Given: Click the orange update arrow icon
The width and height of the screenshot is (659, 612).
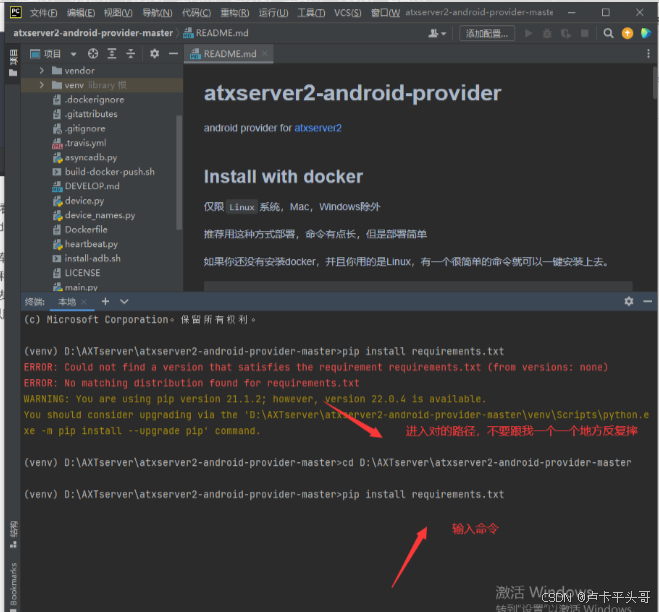Looking at the screenshot, I should tap(627, 33).
